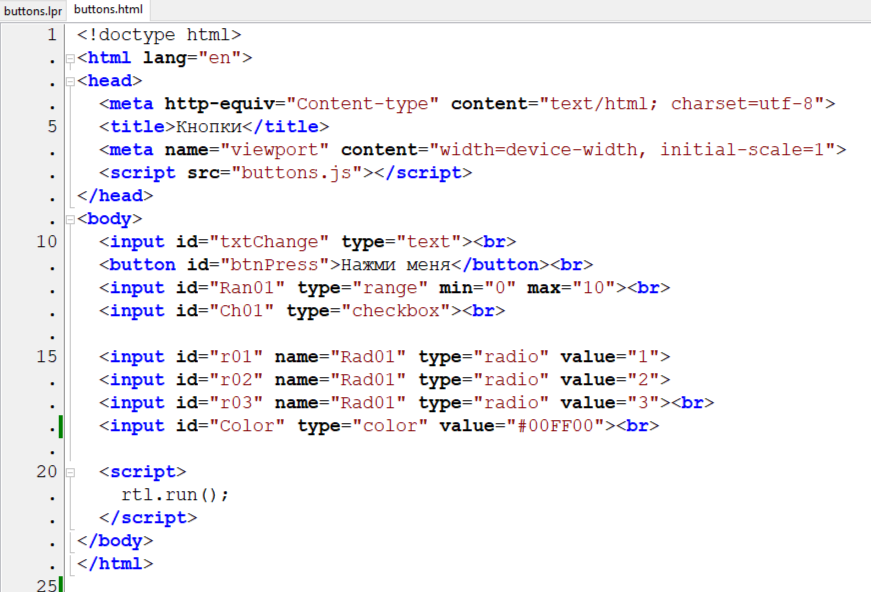
Task: Click the "viewport" attribute value
Action: click(274, 150)
